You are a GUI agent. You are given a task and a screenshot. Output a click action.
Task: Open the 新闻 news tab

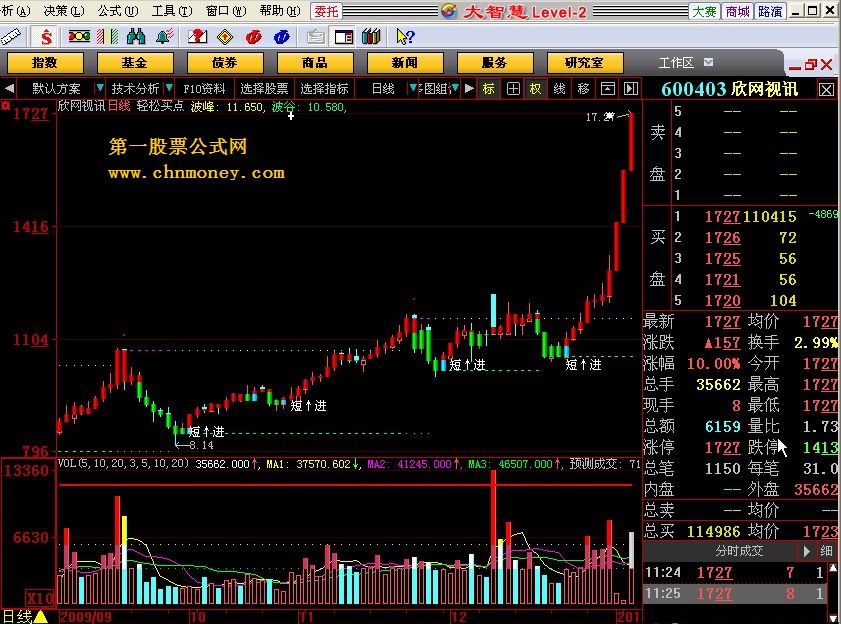[405, 63]
